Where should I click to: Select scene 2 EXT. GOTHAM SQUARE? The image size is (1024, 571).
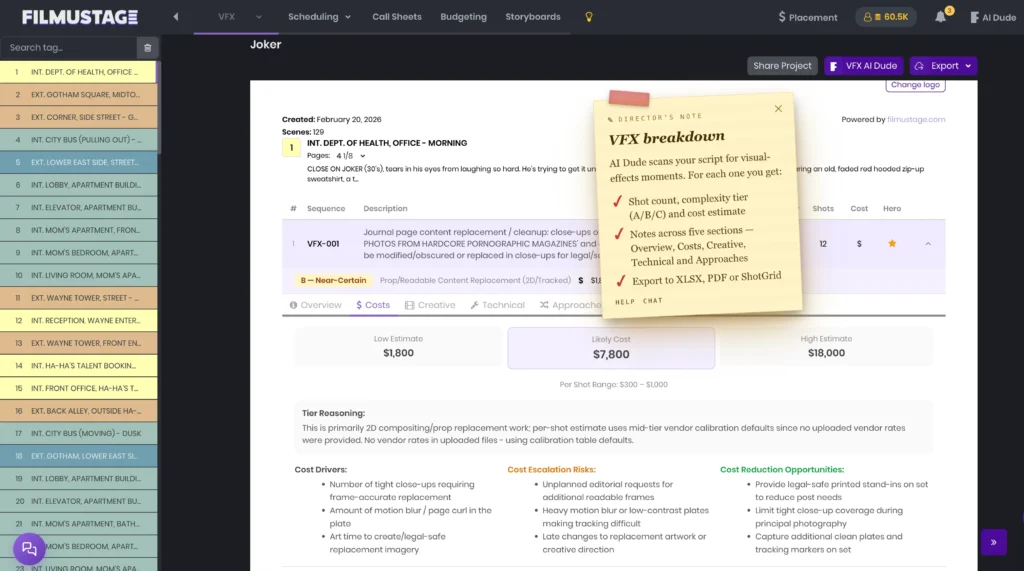(78, 95)
